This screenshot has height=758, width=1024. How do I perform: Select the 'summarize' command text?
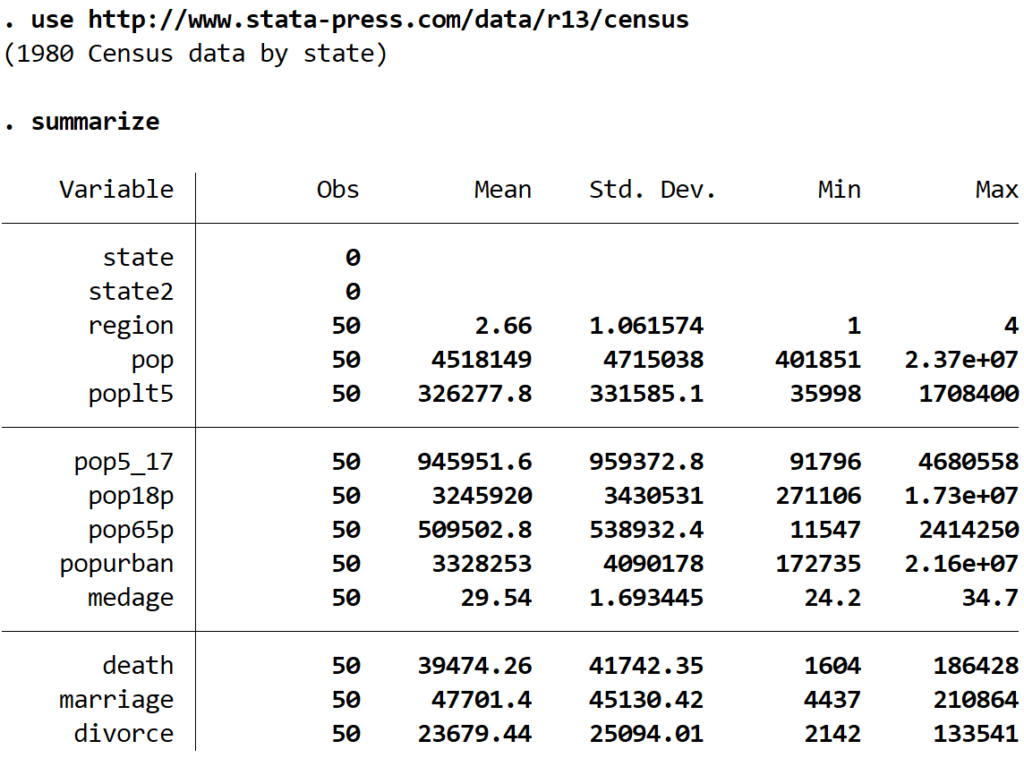(x=95, y=121)
